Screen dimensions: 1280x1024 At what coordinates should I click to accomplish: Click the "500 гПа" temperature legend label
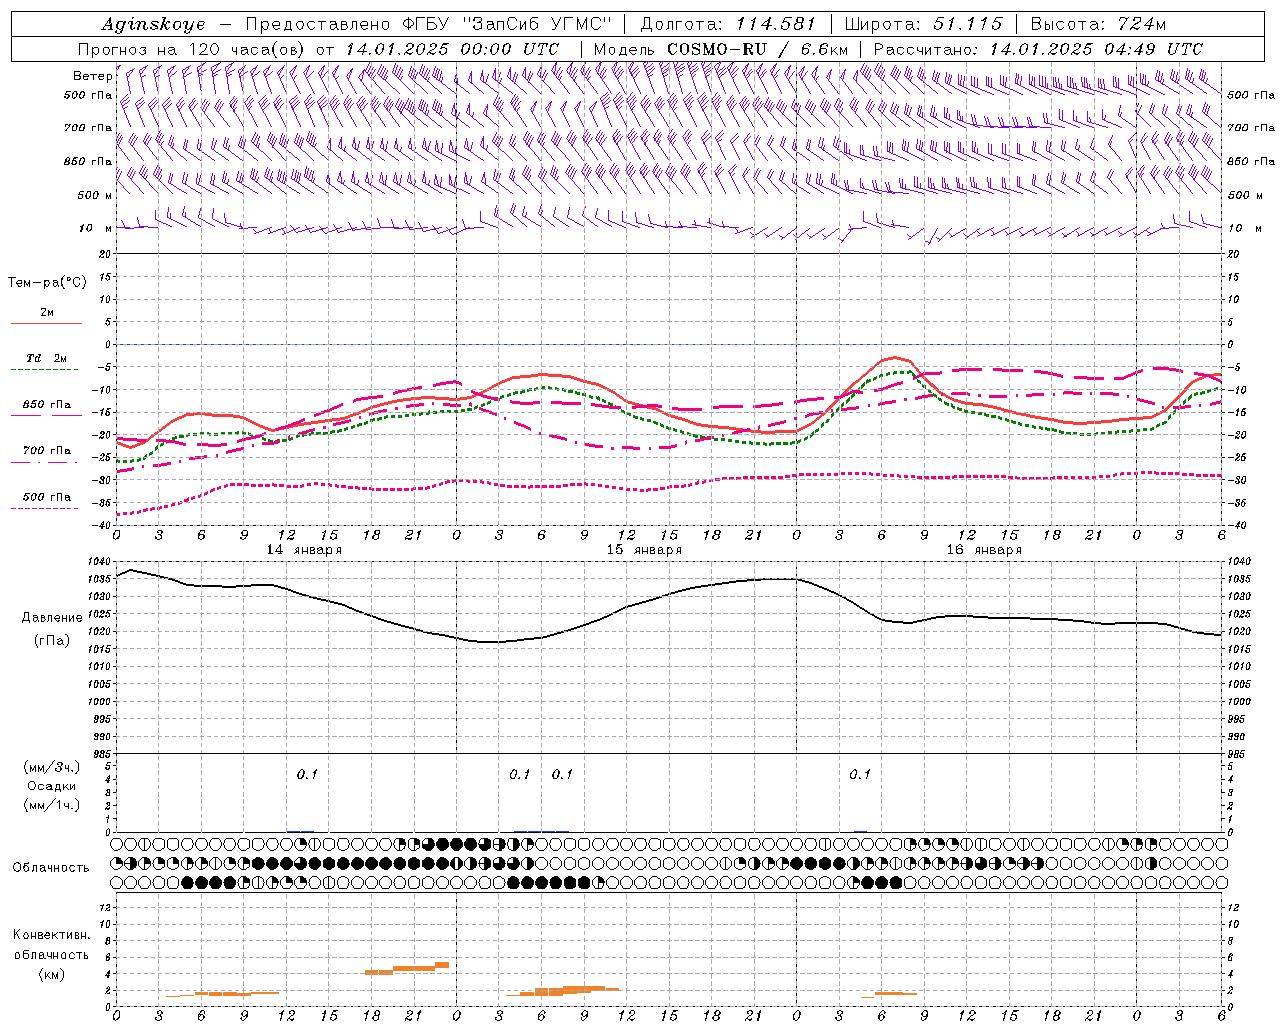coord(46,497)
